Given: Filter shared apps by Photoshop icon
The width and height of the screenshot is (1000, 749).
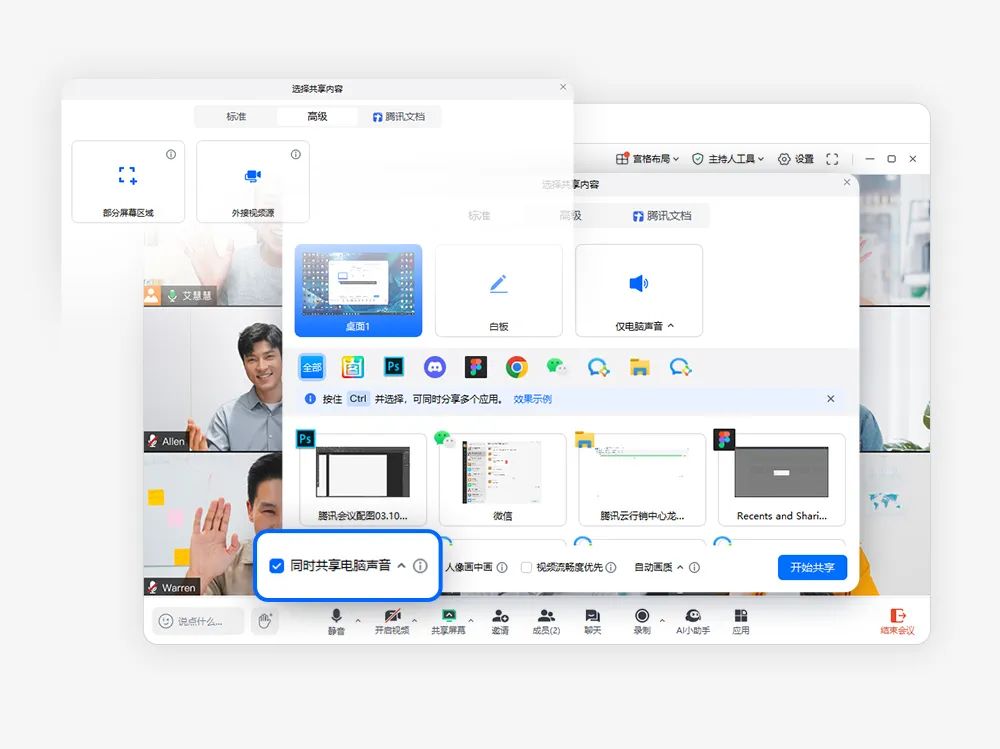Looking at the screenshot, I should click(394, 367).
